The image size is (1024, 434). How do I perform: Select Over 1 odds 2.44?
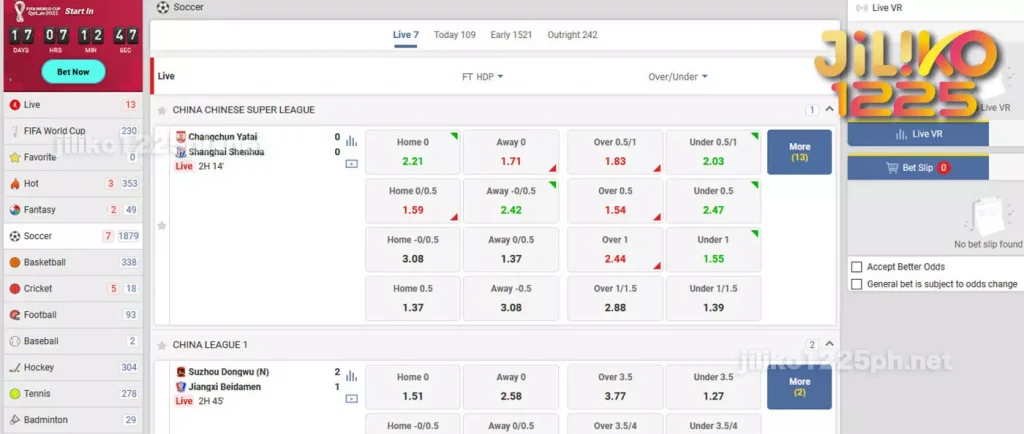coord(615,249)
